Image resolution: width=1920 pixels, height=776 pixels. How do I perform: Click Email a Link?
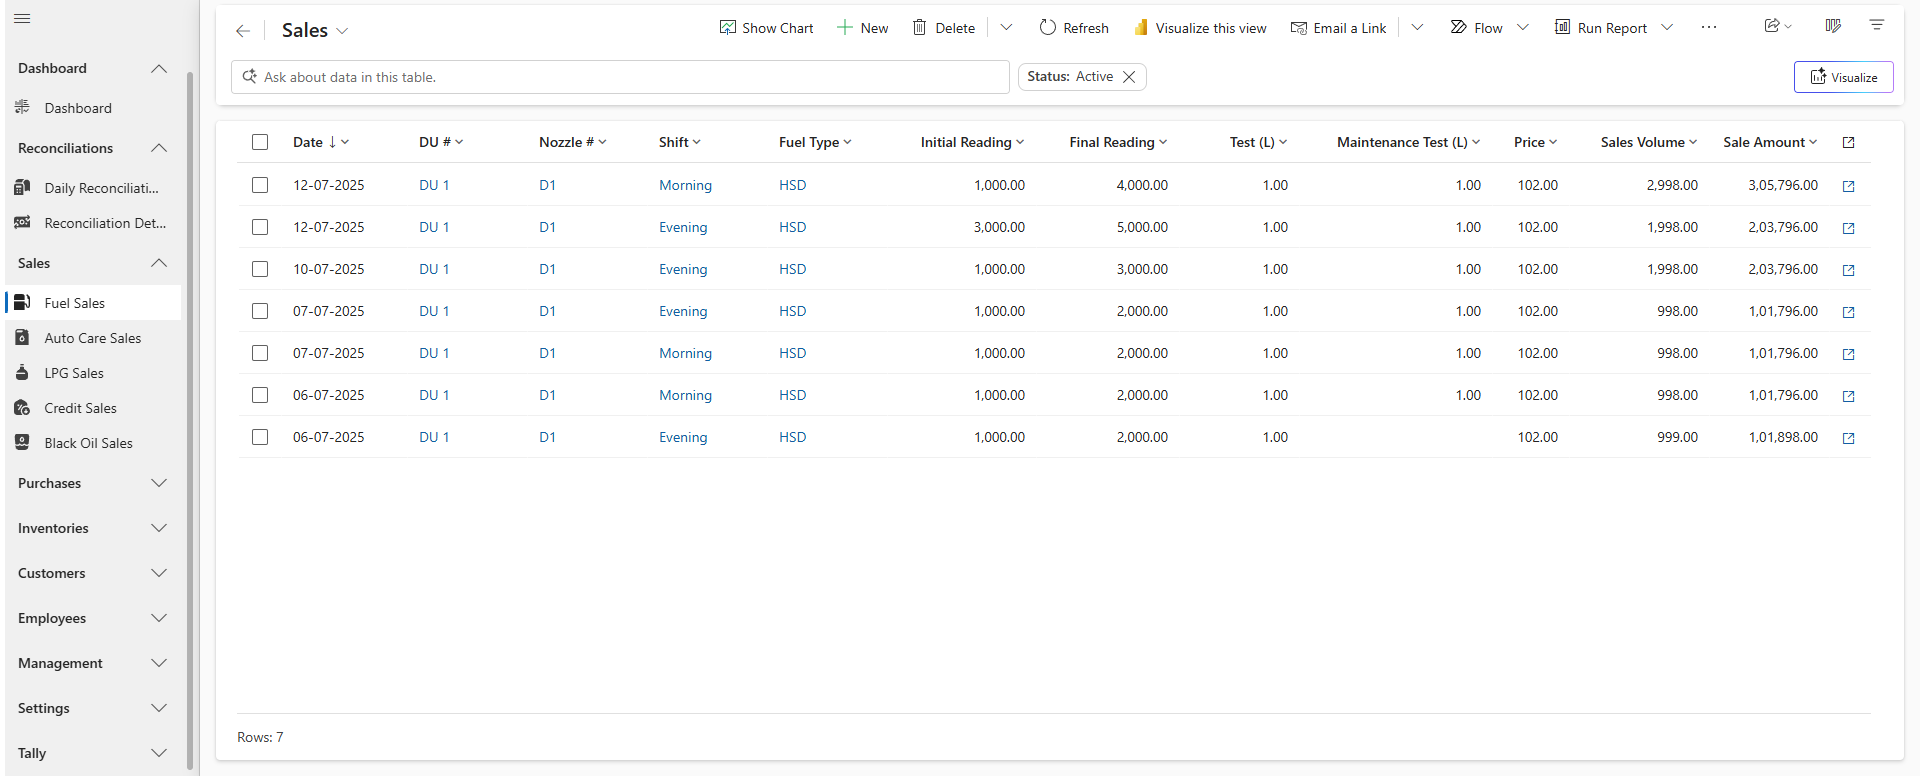[1338, 28]
